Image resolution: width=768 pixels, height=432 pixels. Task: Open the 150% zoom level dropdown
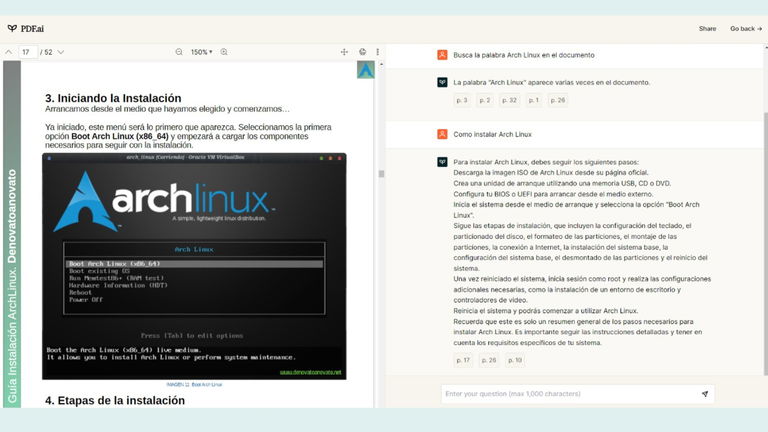[x=201, y=52]
